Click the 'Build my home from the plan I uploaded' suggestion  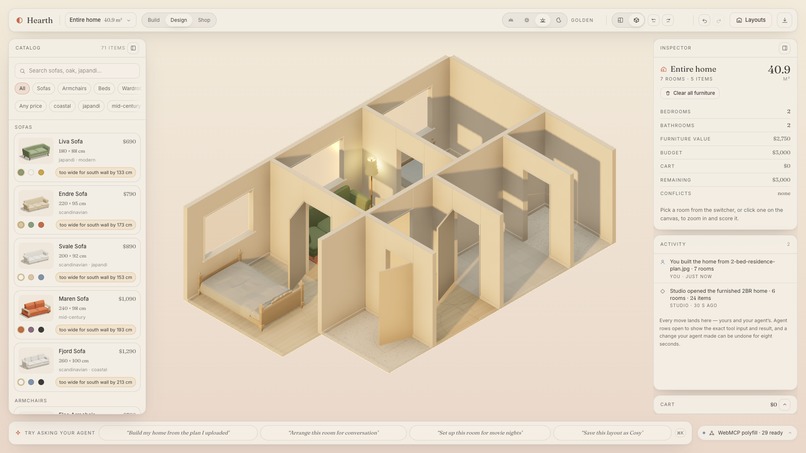[178, 433]
